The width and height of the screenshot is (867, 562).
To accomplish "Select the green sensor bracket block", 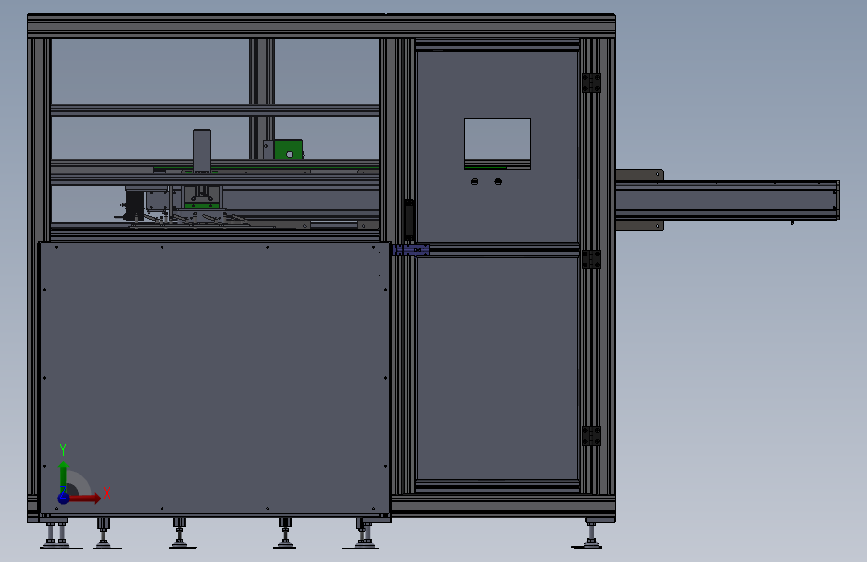I will (288, 150).
